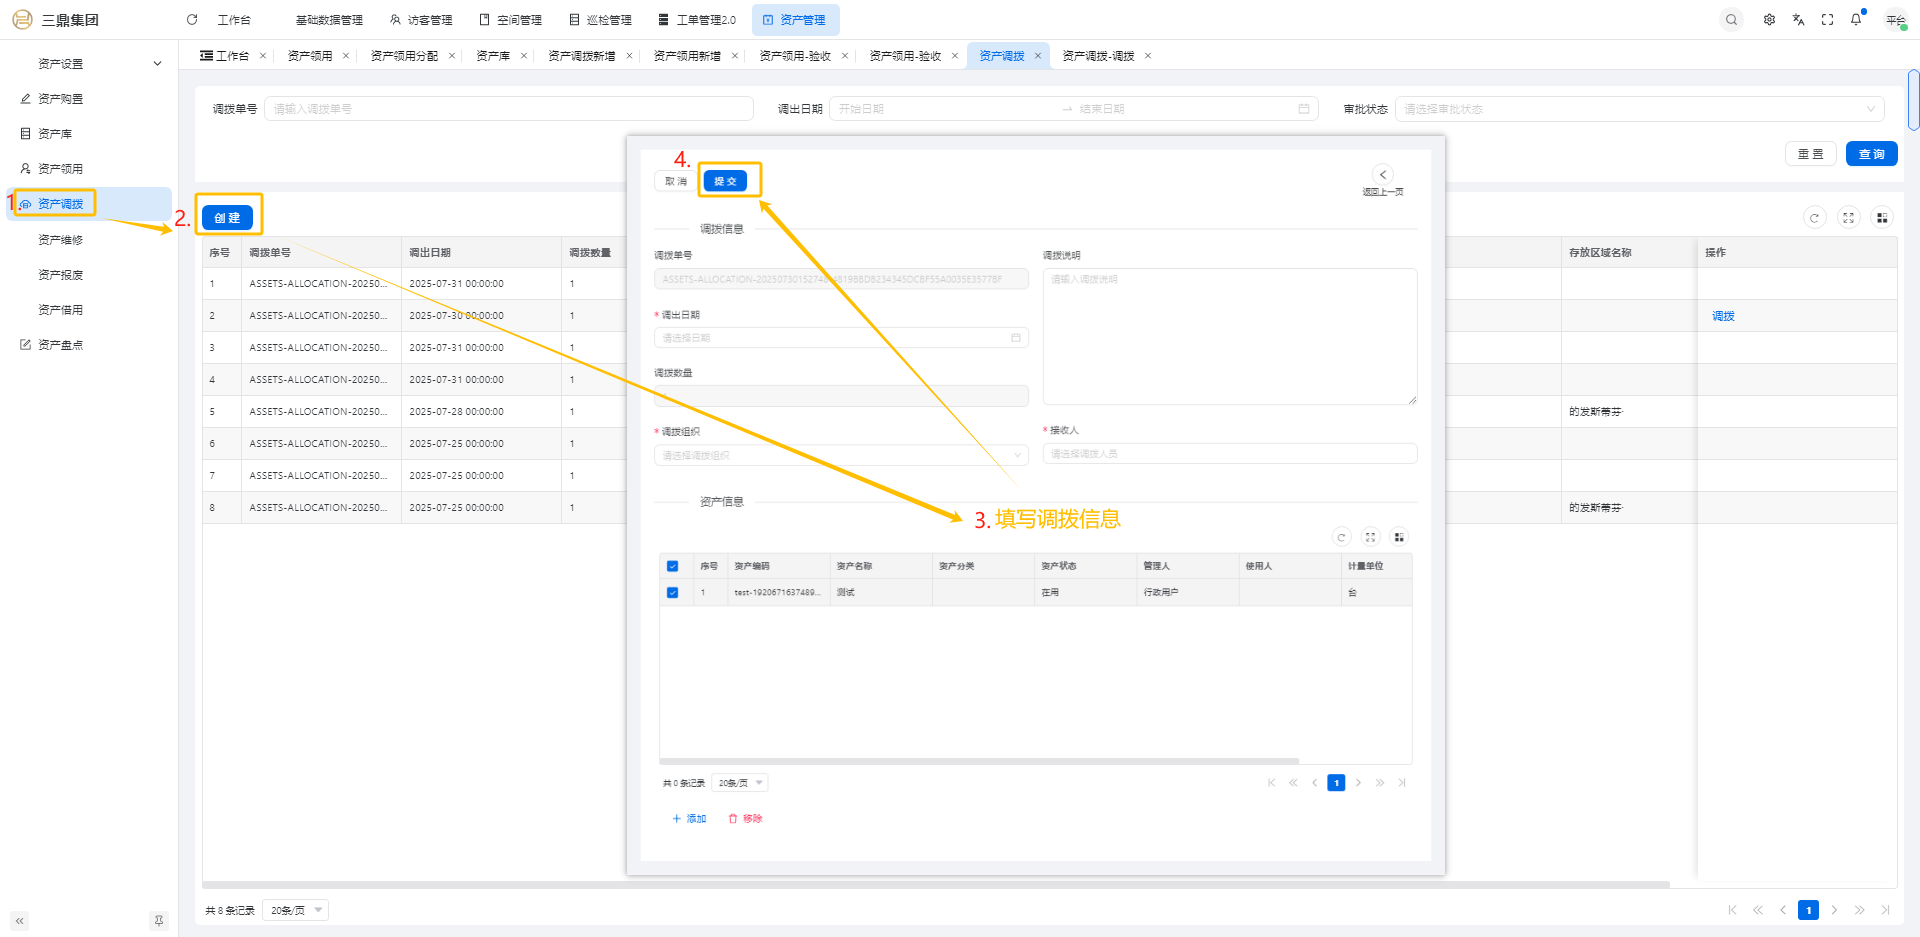Click the 调拨 link in row 2
Image resolution: width=1920 pixels, height=937 pixels.
pos(1723,316)
